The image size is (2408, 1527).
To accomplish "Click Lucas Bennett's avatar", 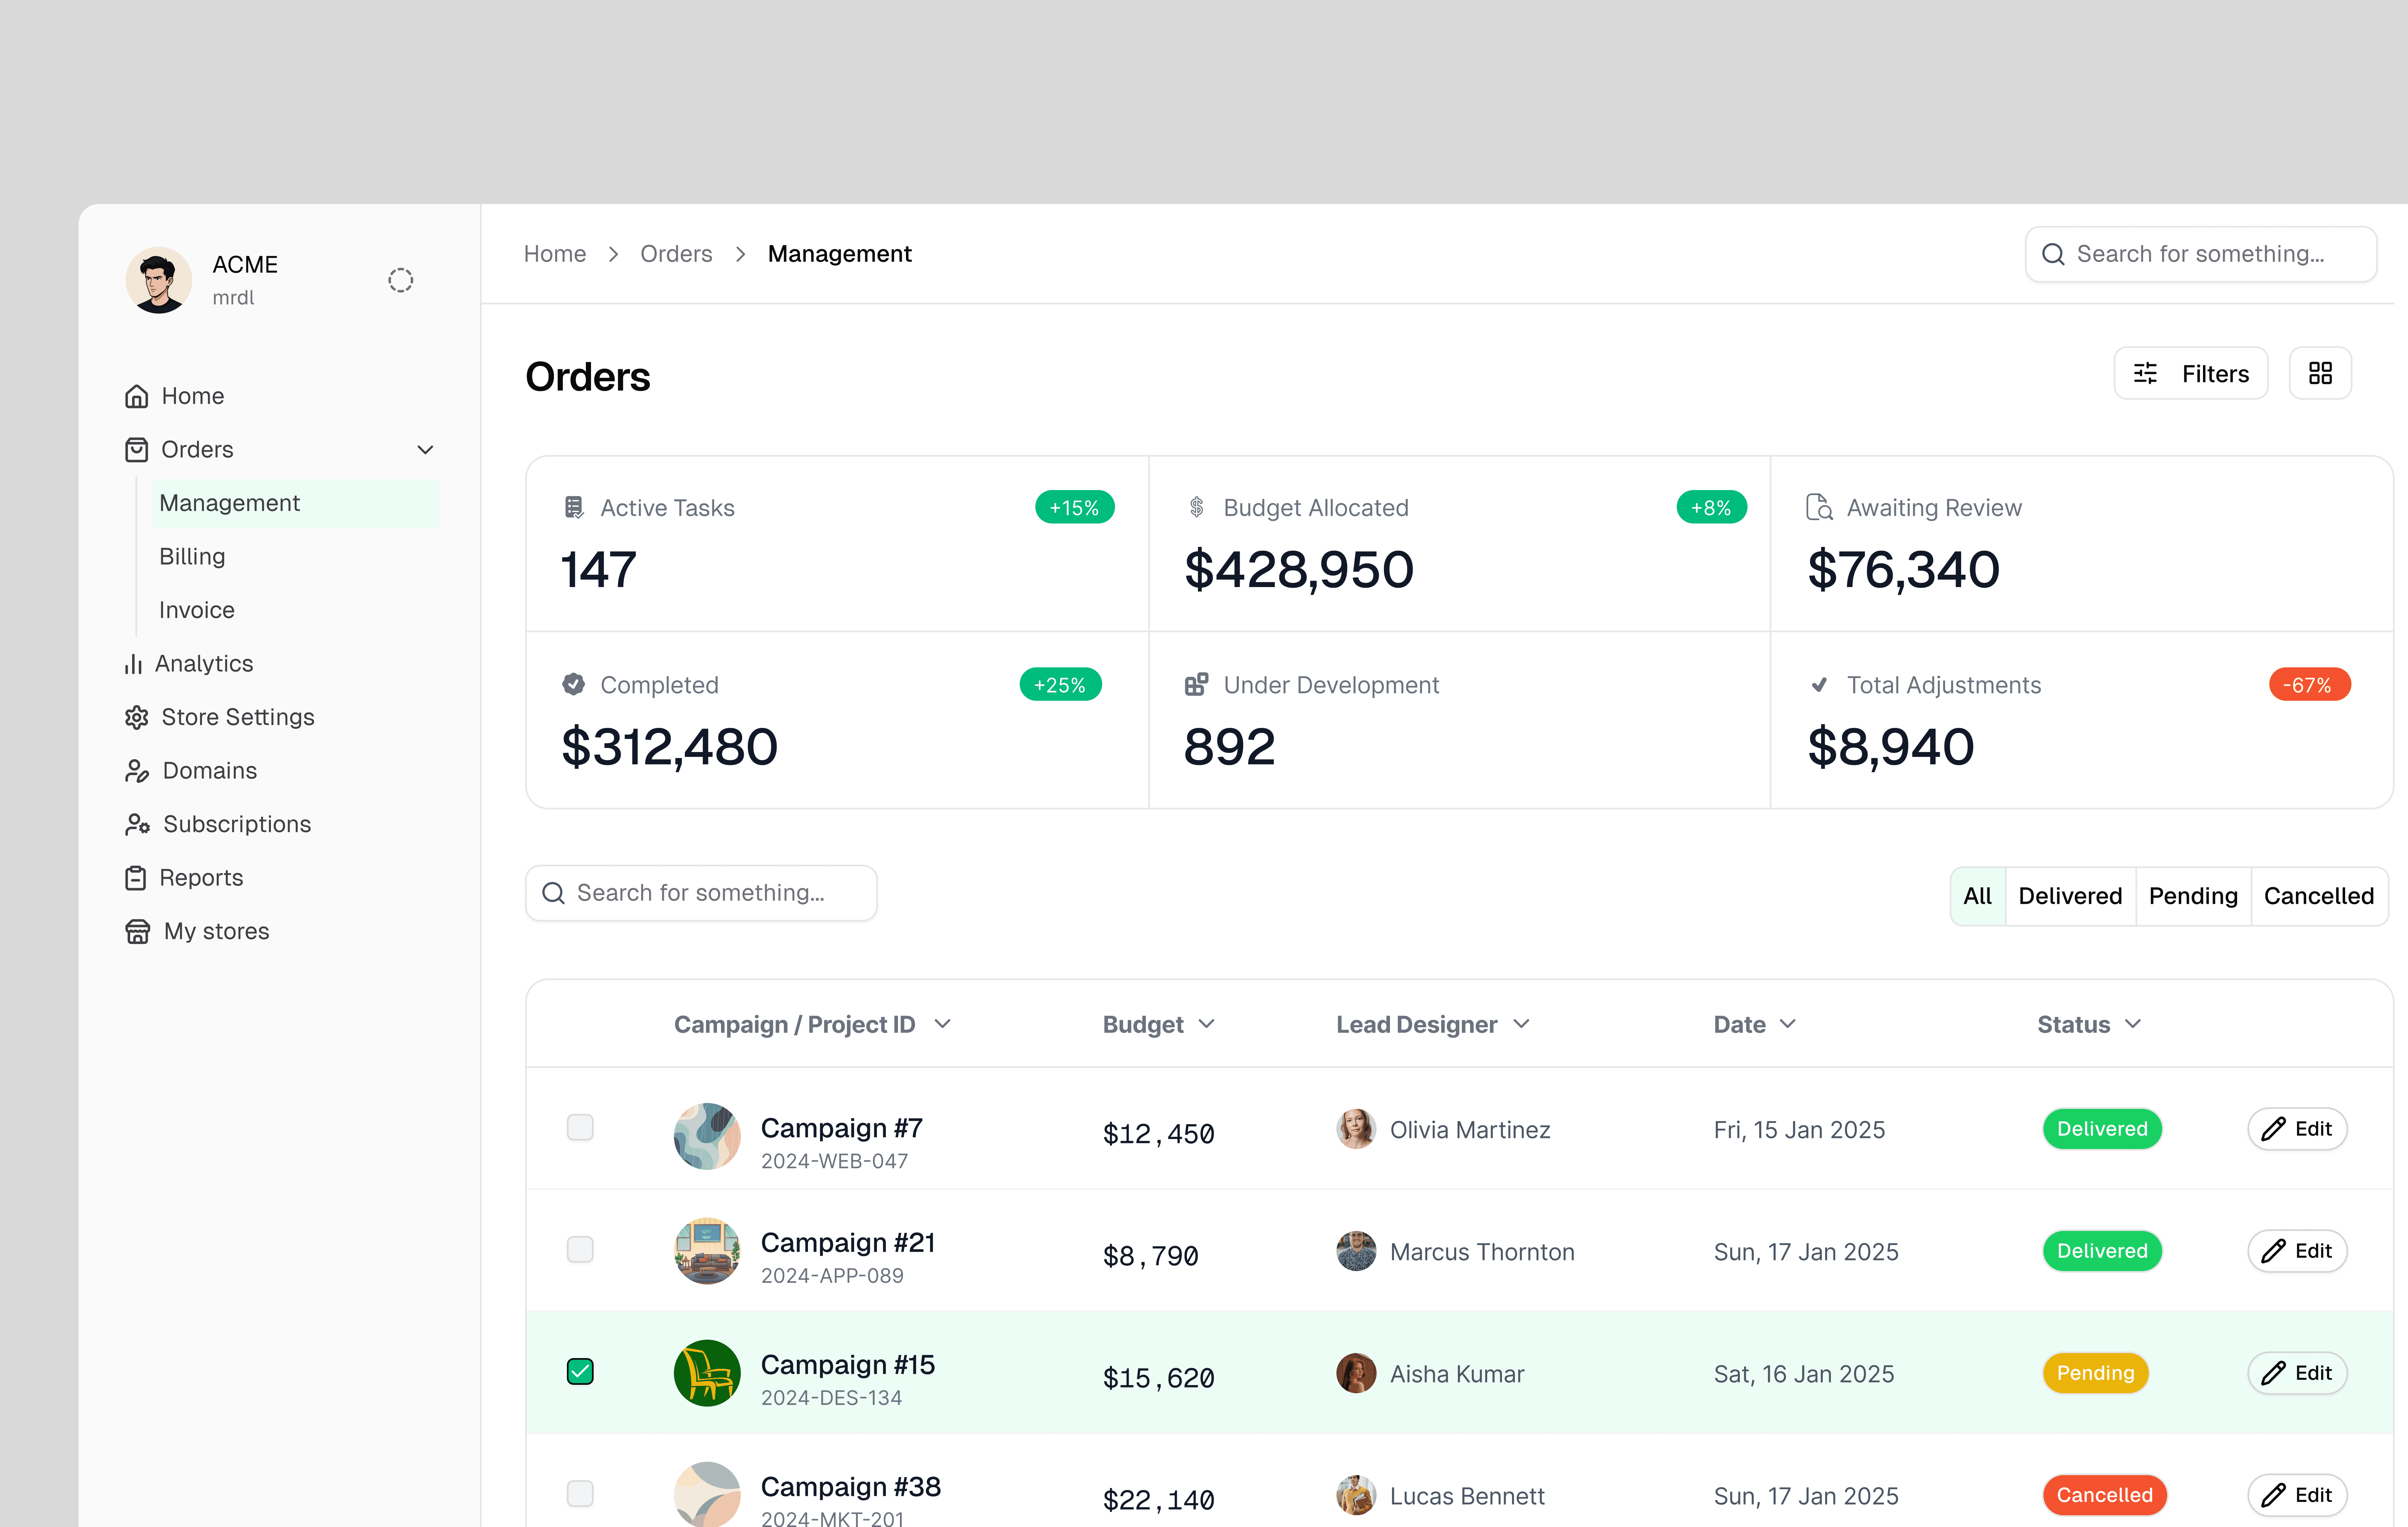I will pyautogui.click(x=1356, y=1495).
